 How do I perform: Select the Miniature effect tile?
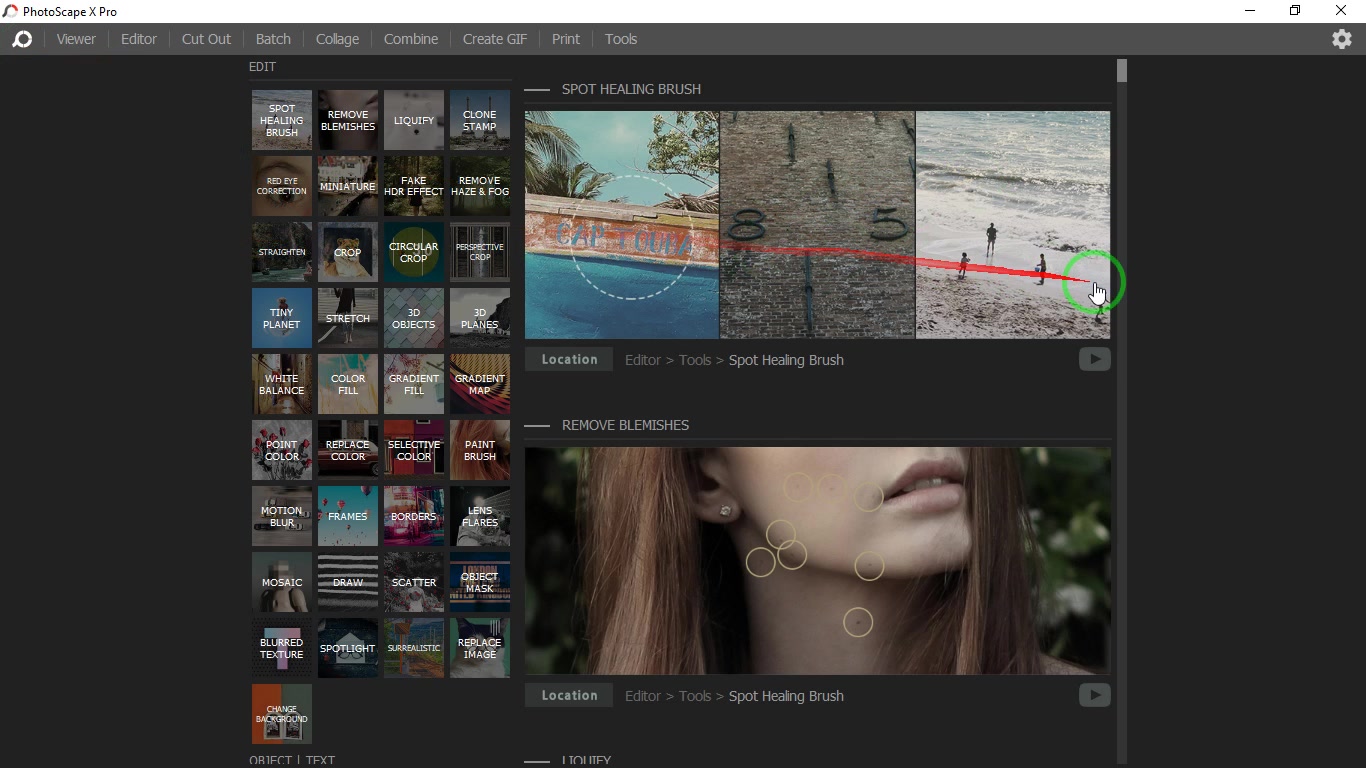click(348, 186)
